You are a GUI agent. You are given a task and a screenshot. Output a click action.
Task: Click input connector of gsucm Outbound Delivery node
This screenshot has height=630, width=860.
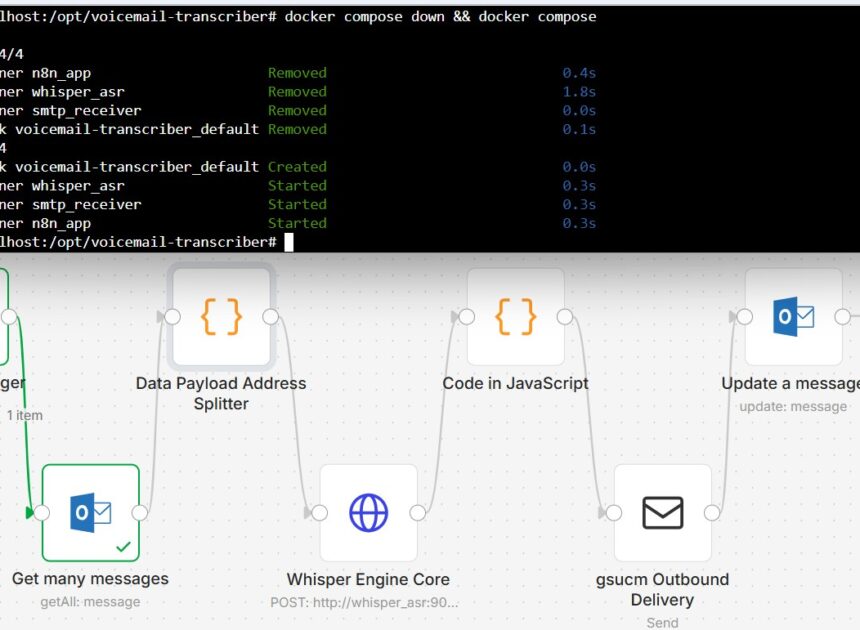click(x=614, y=513)
